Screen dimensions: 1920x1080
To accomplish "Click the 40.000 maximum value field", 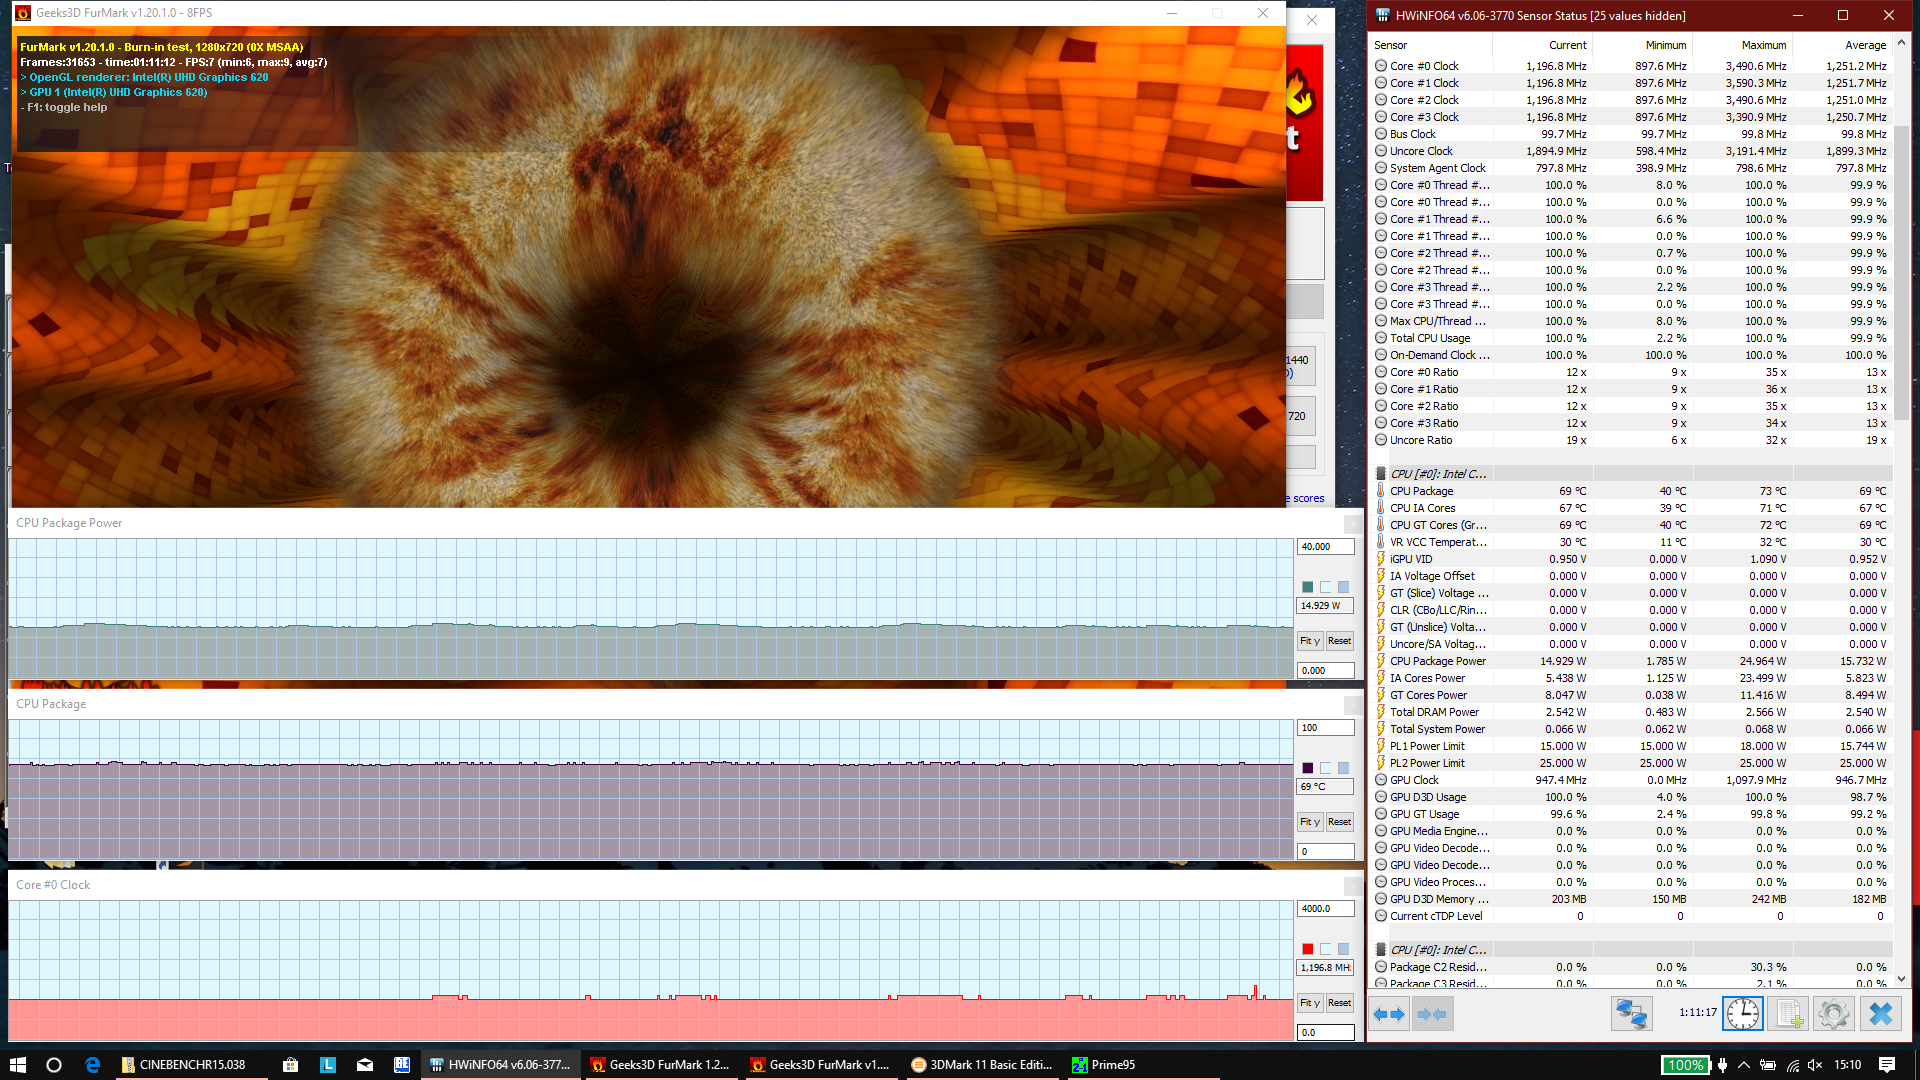I will 1325,547.
